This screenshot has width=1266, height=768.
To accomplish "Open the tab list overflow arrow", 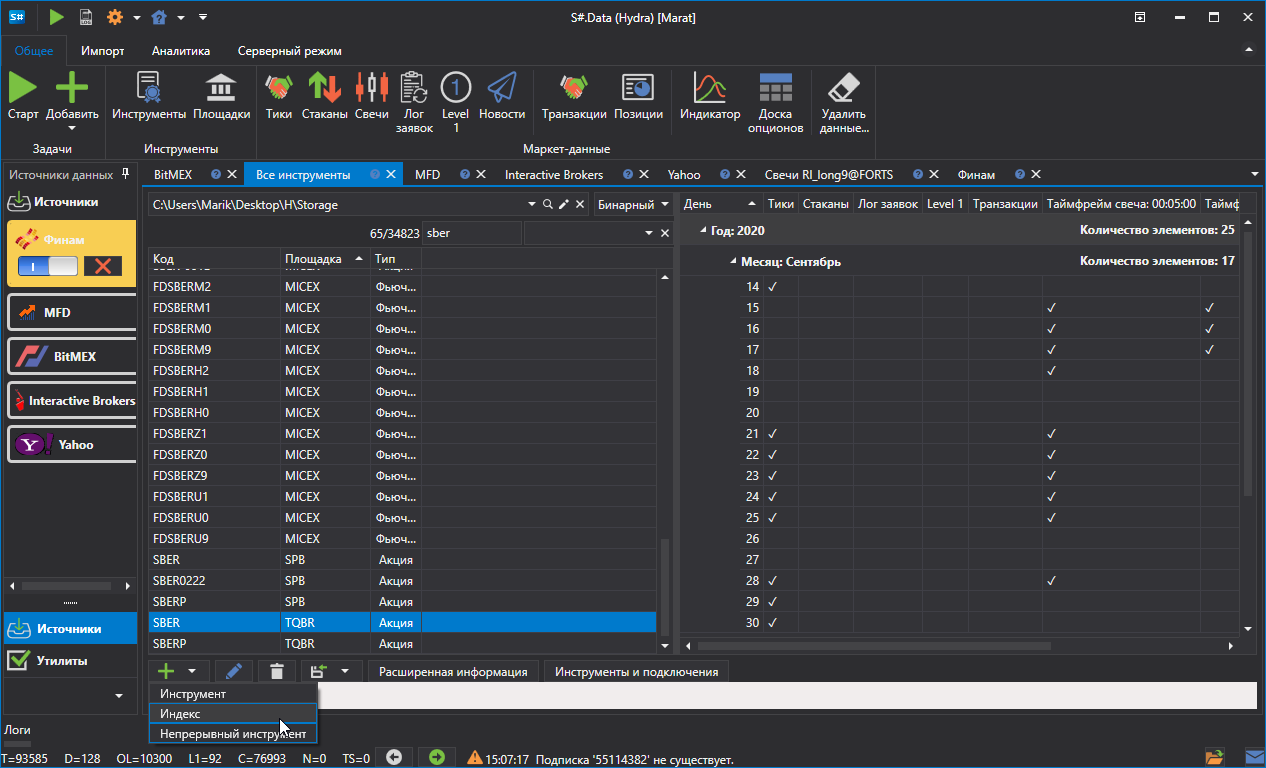I will (x=1254, y=174).
